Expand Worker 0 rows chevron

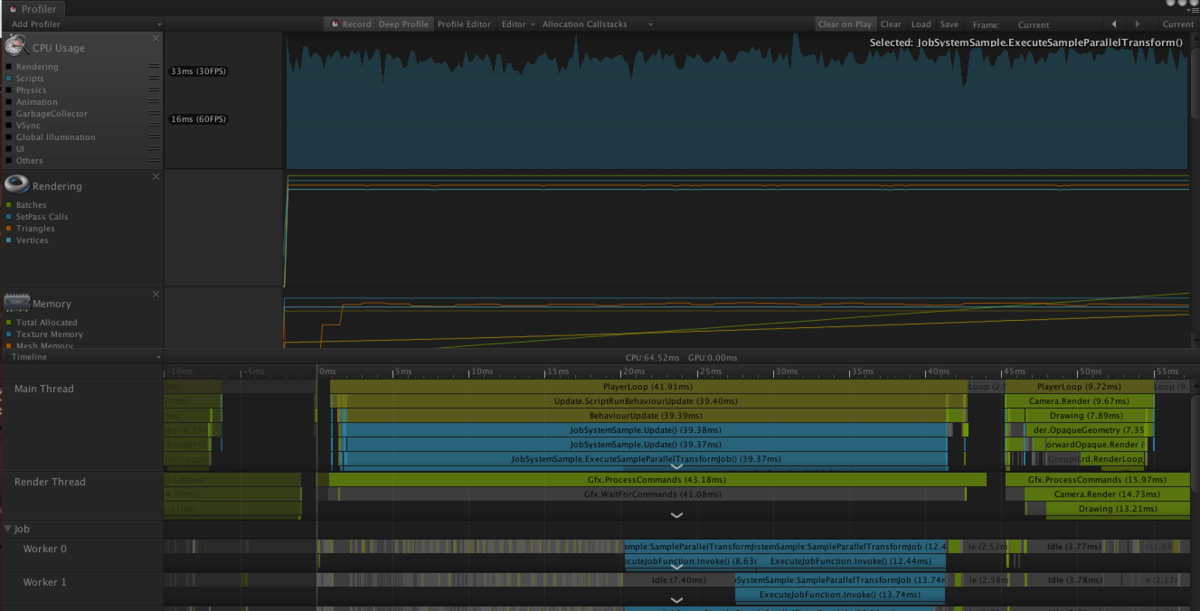(x=677, y=566)
